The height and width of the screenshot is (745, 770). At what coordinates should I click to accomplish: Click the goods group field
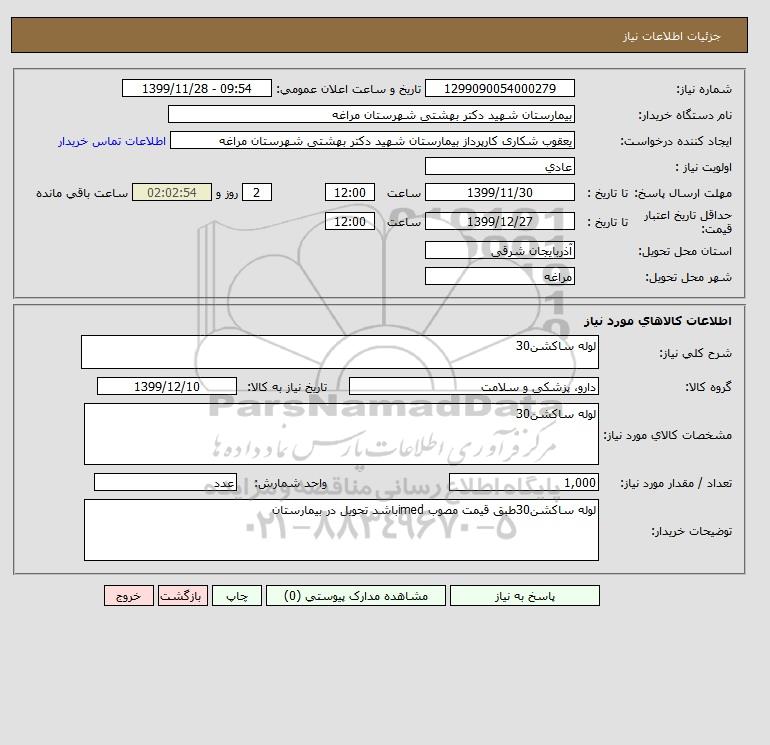pos(473,386)
